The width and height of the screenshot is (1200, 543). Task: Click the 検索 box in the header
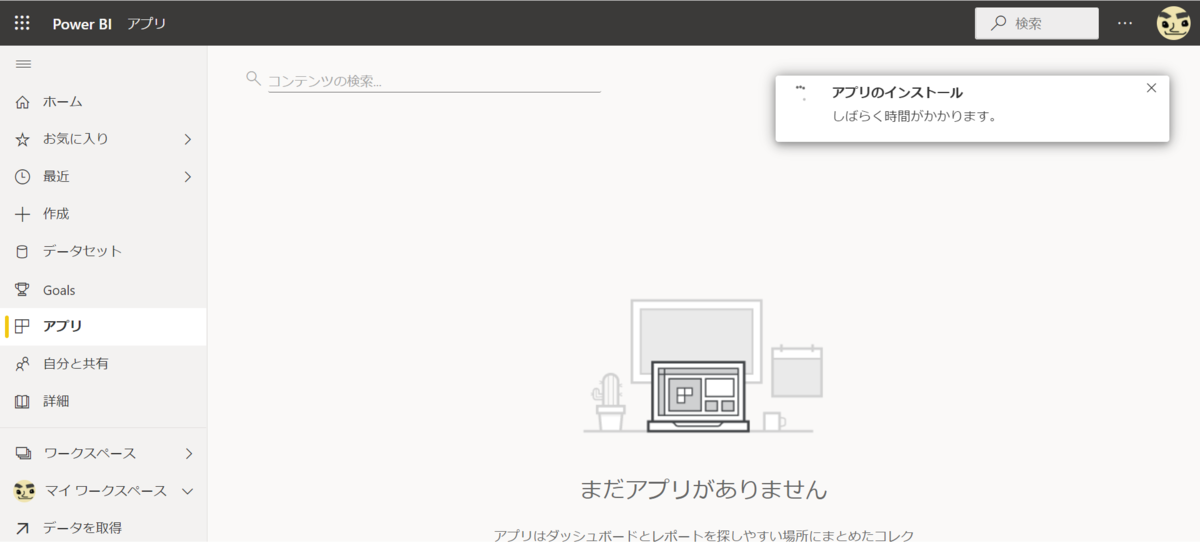(x=1036, y=23)
